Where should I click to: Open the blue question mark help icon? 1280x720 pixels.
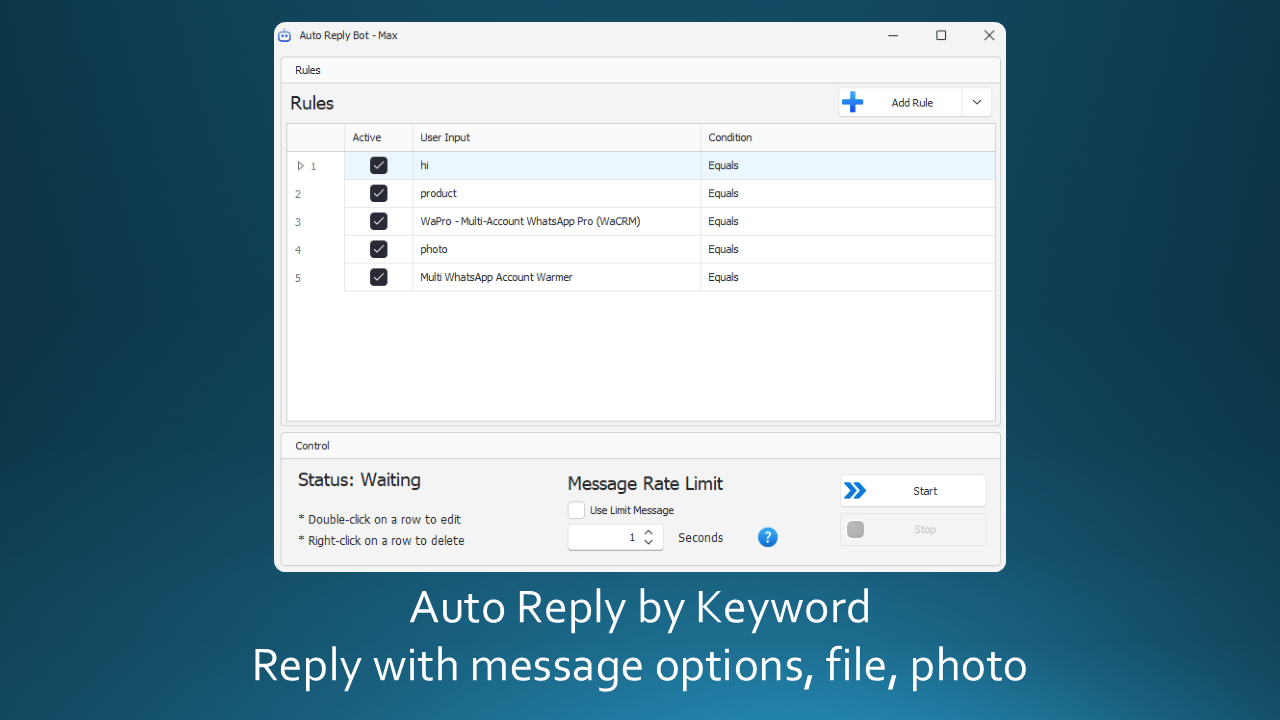tap(767, 537)
